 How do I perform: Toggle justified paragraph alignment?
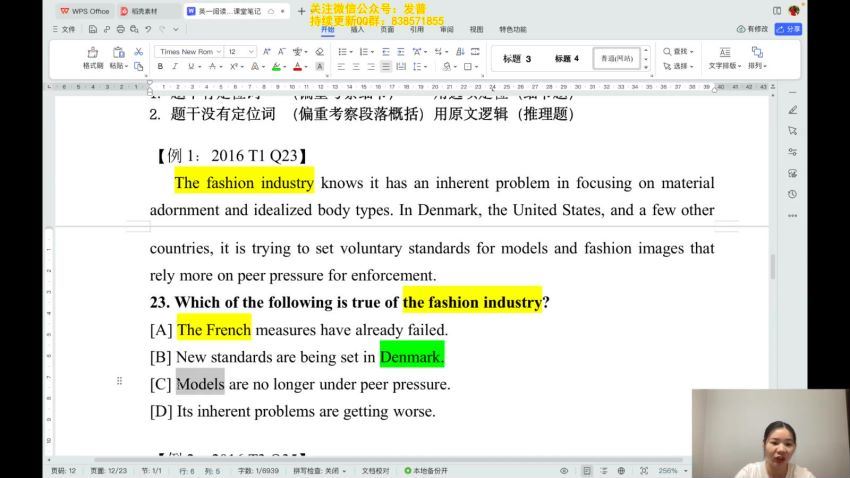point(385,67)
